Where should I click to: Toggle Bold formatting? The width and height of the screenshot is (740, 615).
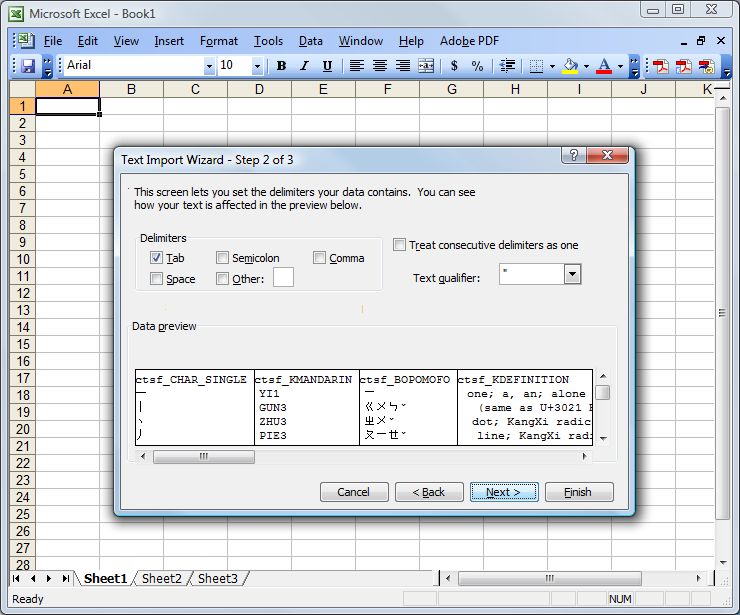click(281, 66)
